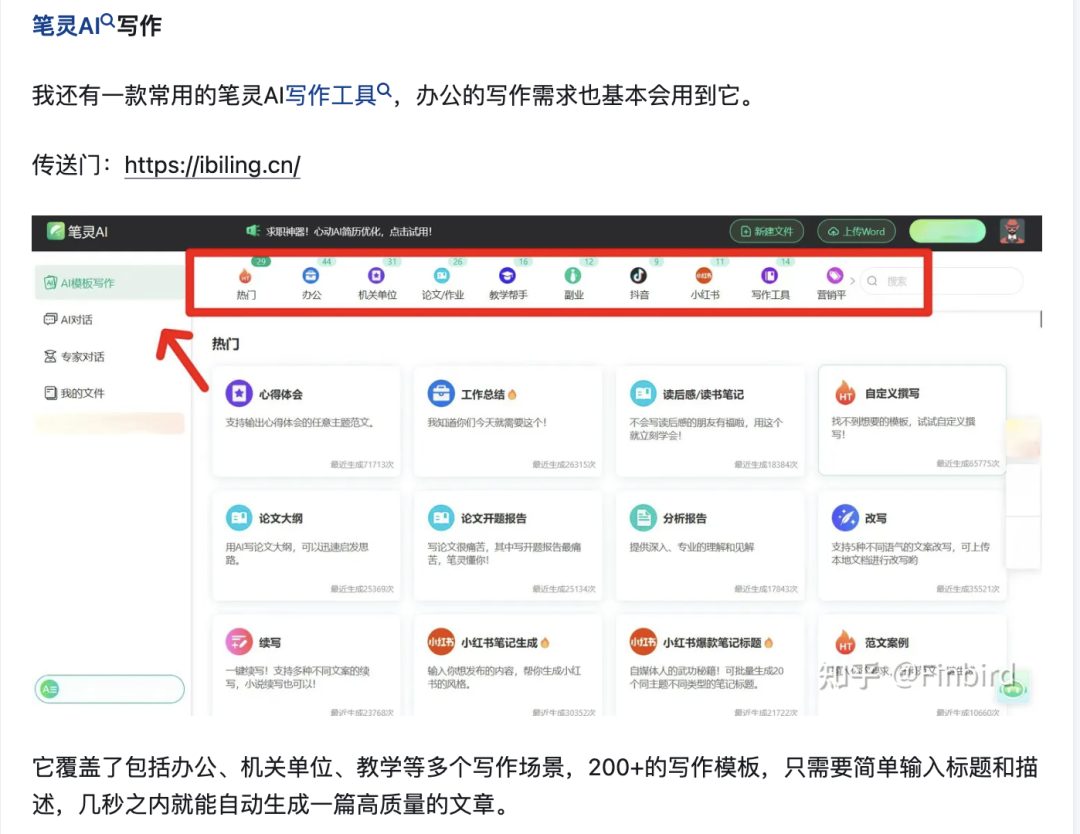The height and width of the screenshot is (834, 1080).
Task: Open the 工作总结 template card
Action: pos(508,421)
